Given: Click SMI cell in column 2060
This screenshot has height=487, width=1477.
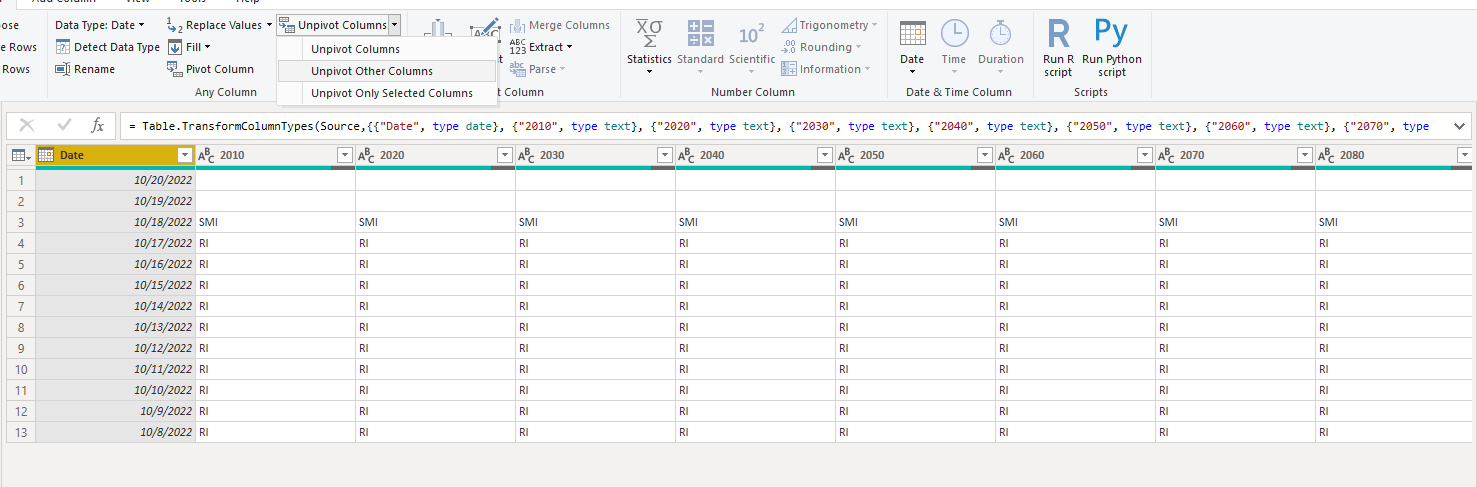Looking at the screenshot, I should click(x=1075, y=222).
